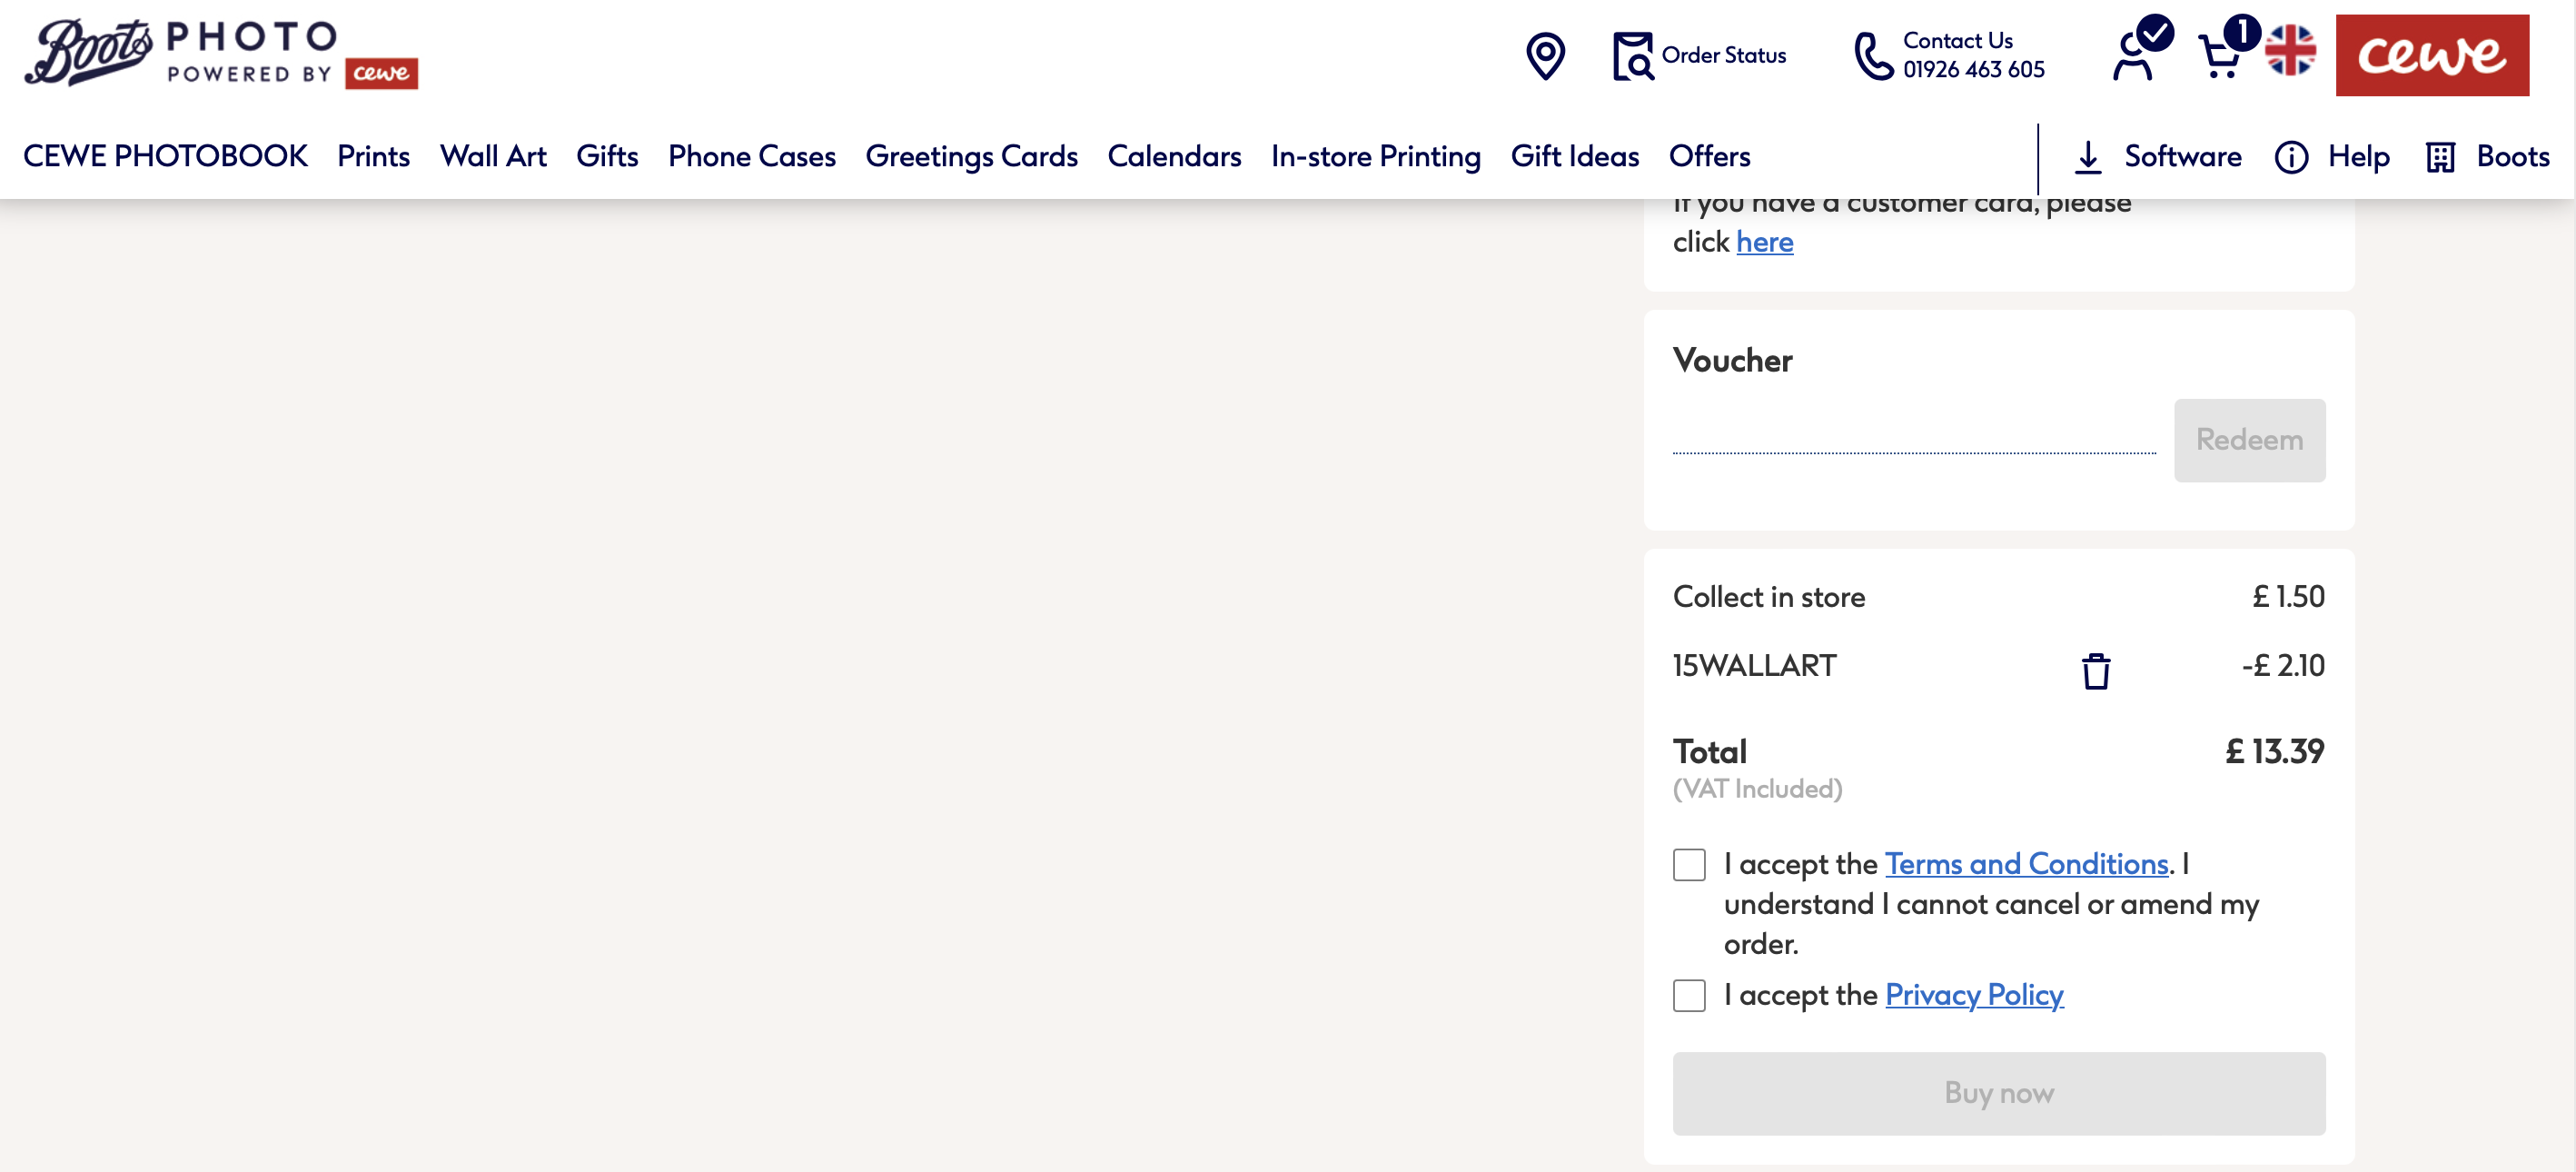The width and height of the screenshot is (2576, 1172).
Task: Delete the 15WALLART voucher with the trash icon
Action: pos(2095,671)
